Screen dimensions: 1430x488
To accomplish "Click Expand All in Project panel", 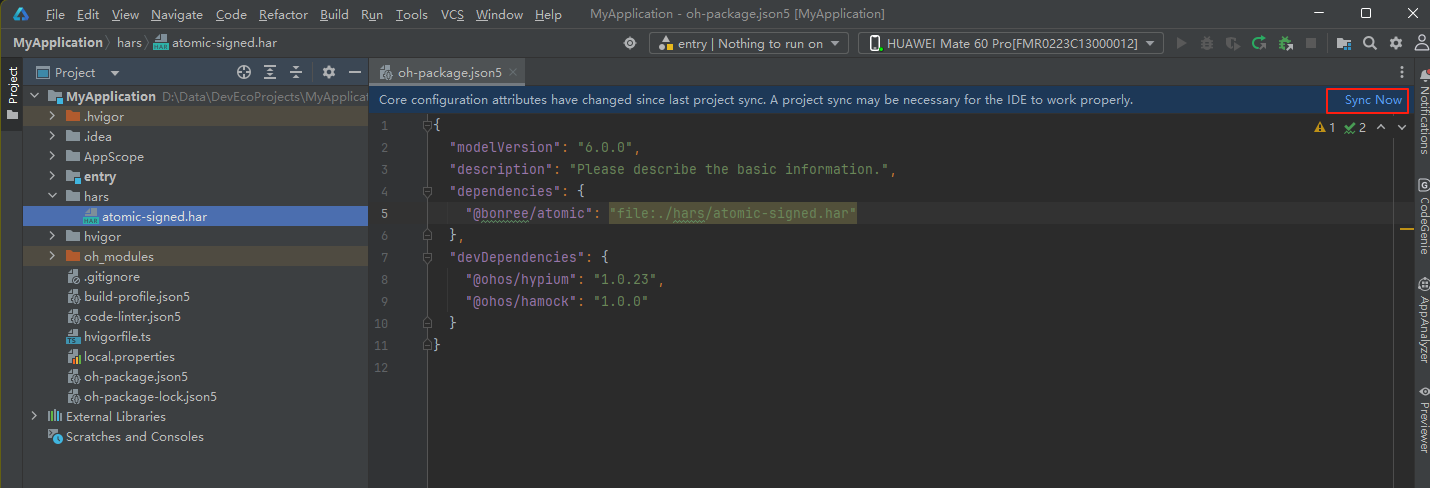I will (270, 73).
